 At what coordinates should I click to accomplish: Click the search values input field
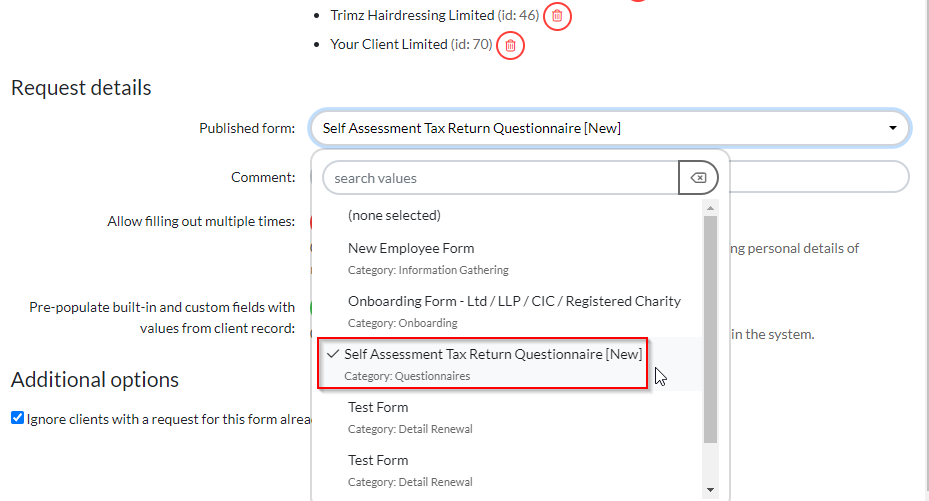500,178
